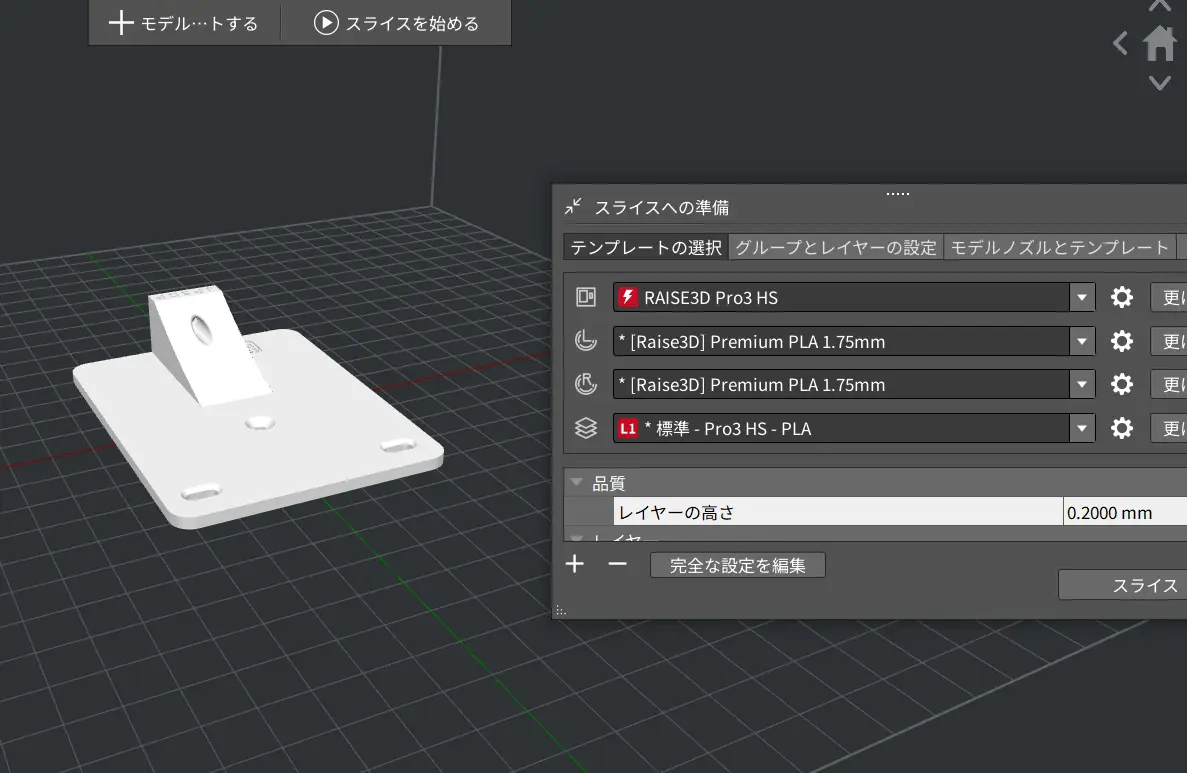The height and width of the screenshot is (773, 1187).
Task: Click the スライスを始める toolbar button
Action: coord(397,23)
